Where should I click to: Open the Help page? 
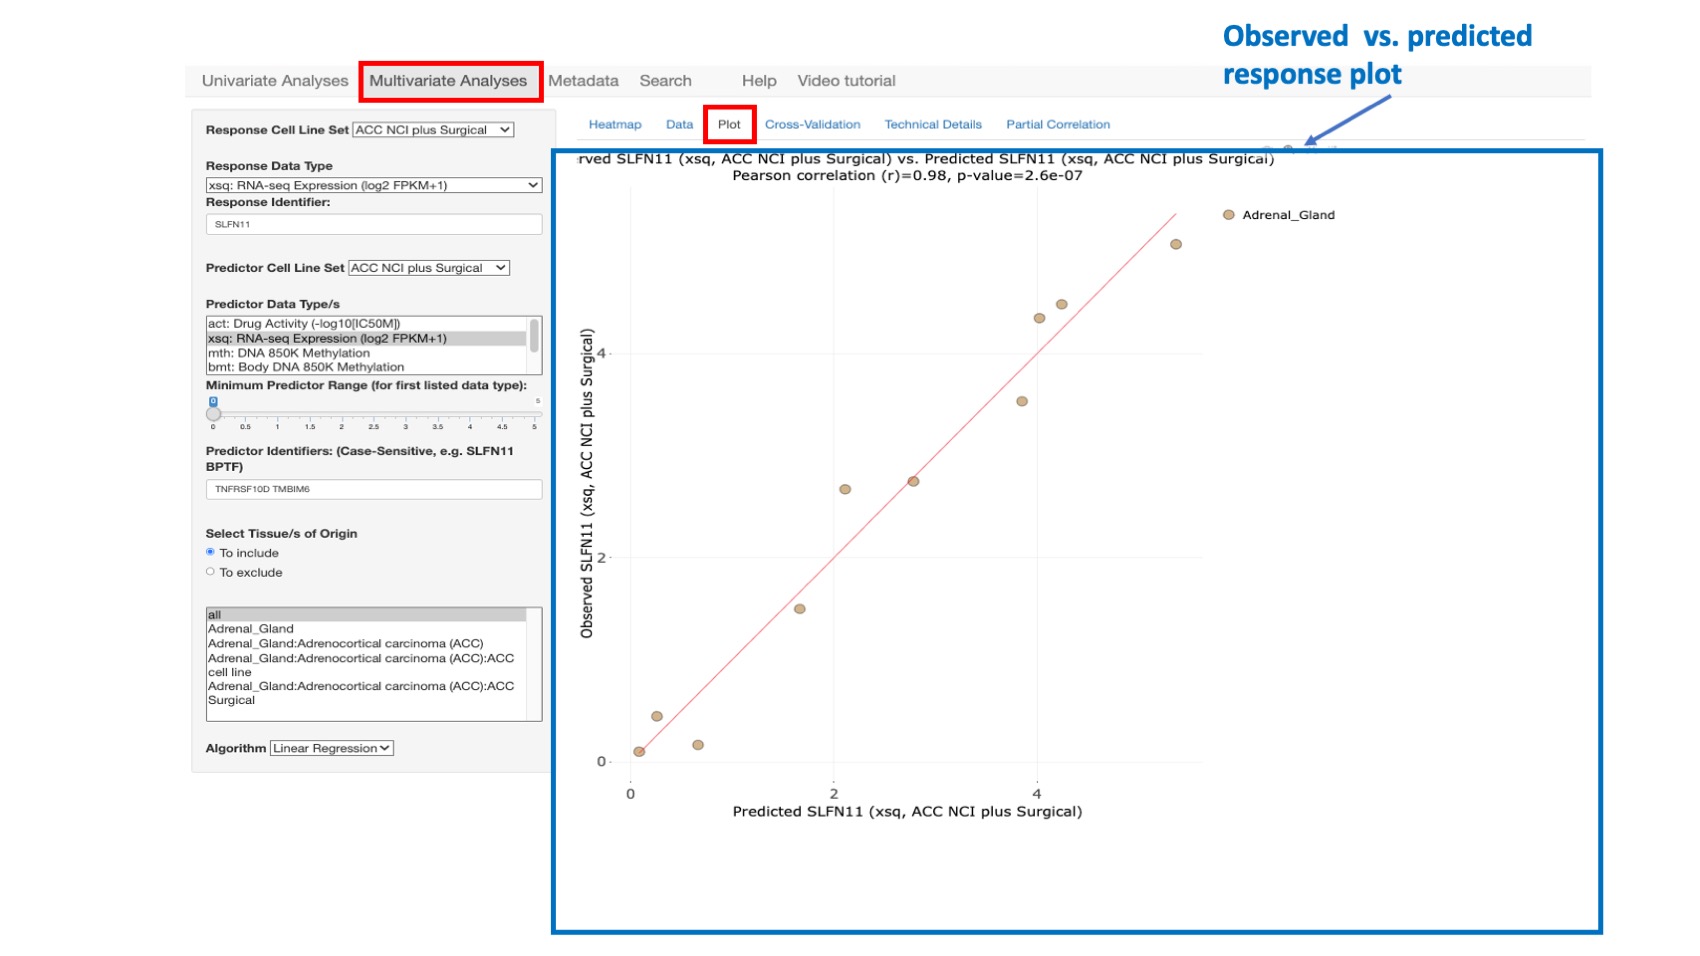[x=758, y=80]
